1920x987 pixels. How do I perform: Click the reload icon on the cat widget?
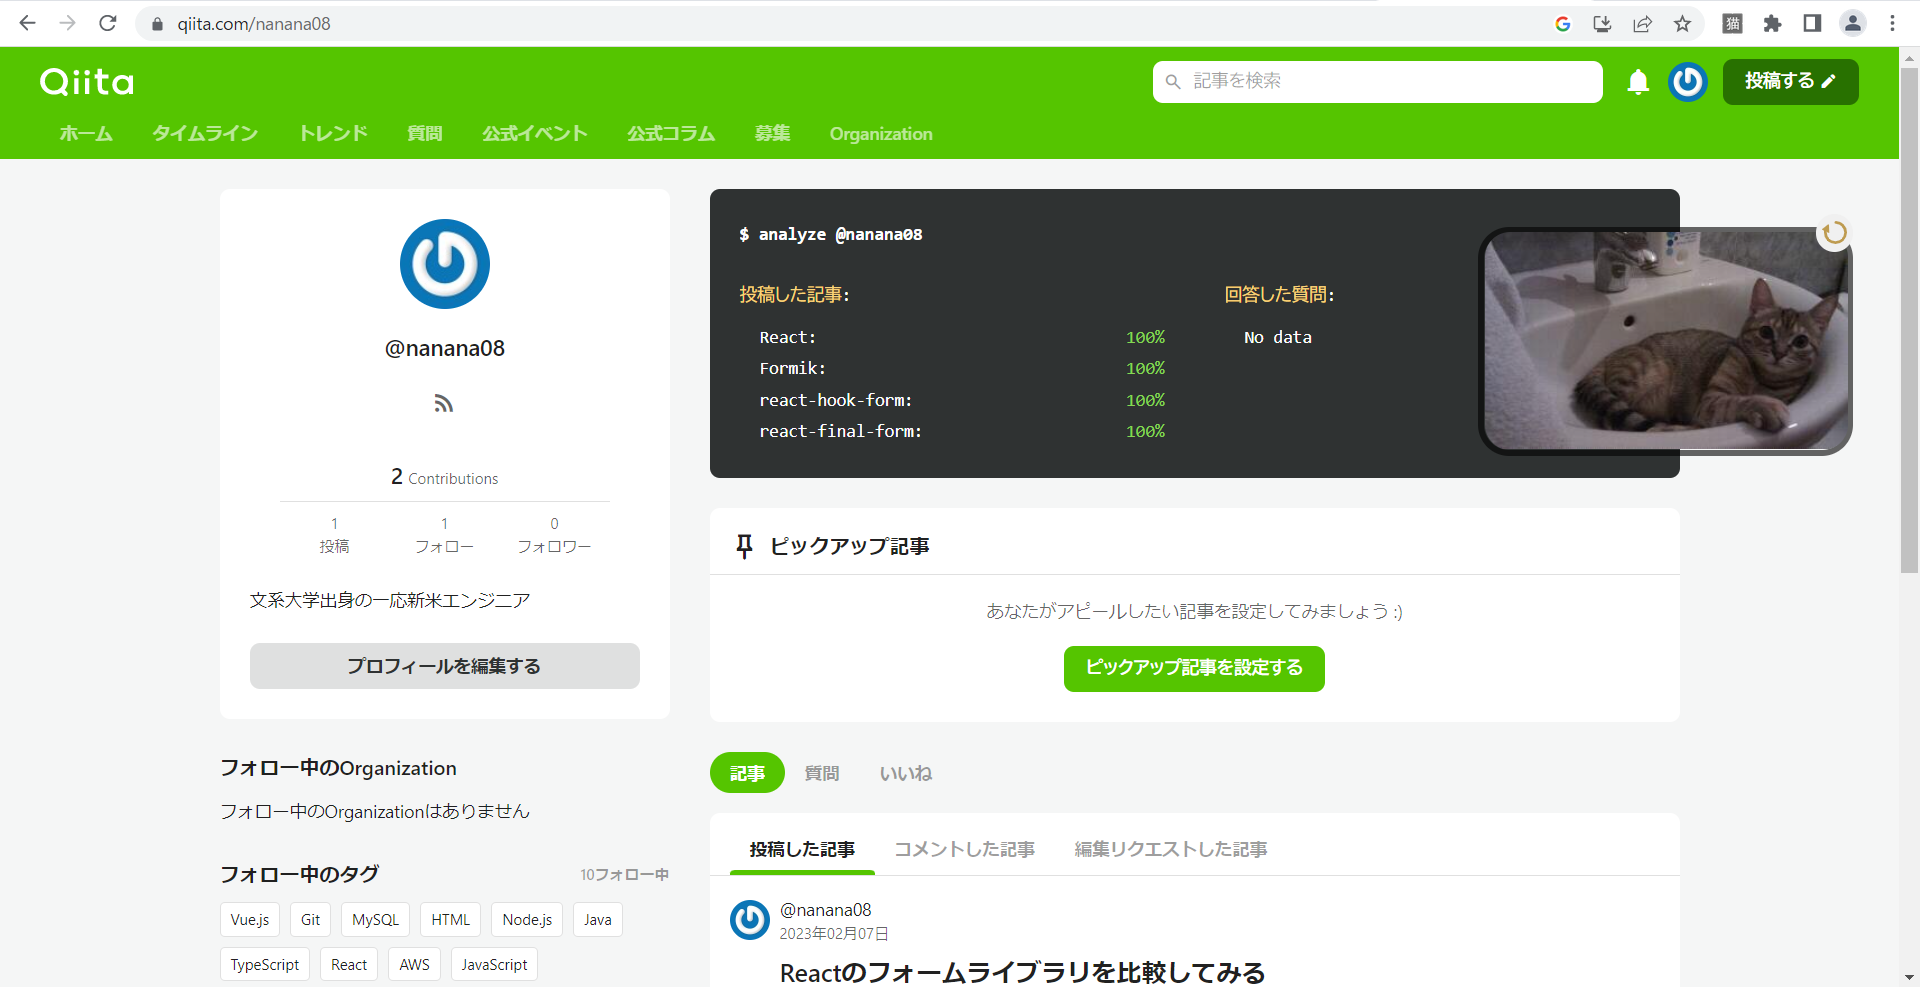(x=1835, y=232)
